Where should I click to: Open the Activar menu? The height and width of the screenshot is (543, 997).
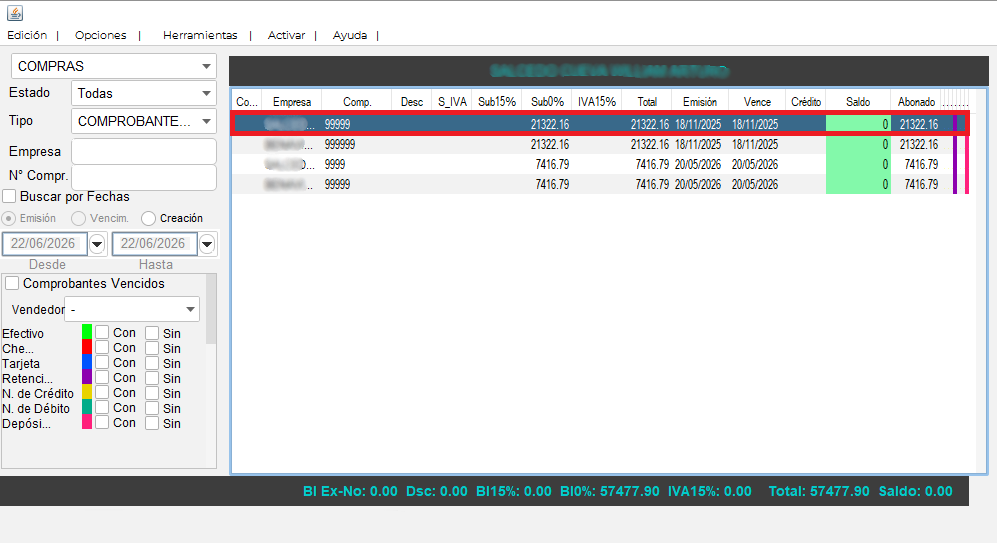coord(286,35)
